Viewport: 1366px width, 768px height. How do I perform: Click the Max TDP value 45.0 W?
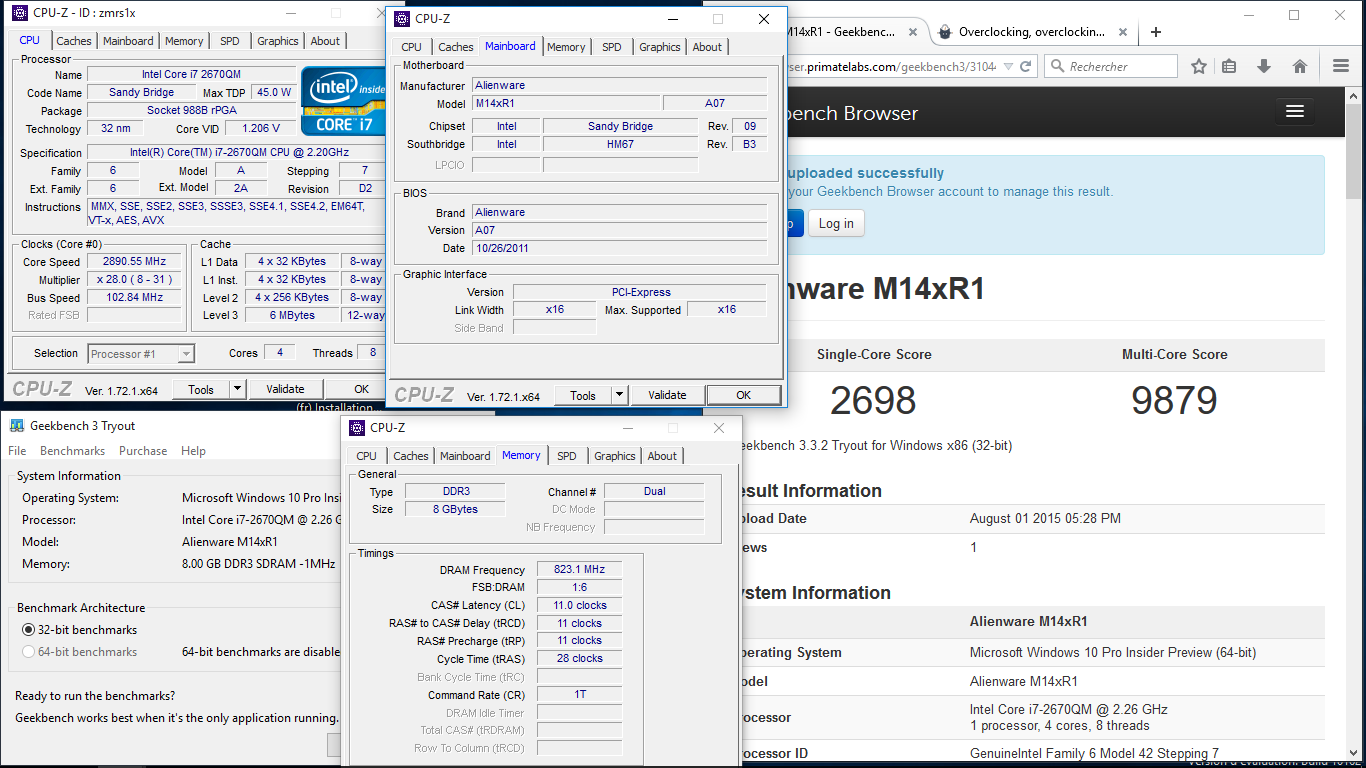[x=274, y=92]
